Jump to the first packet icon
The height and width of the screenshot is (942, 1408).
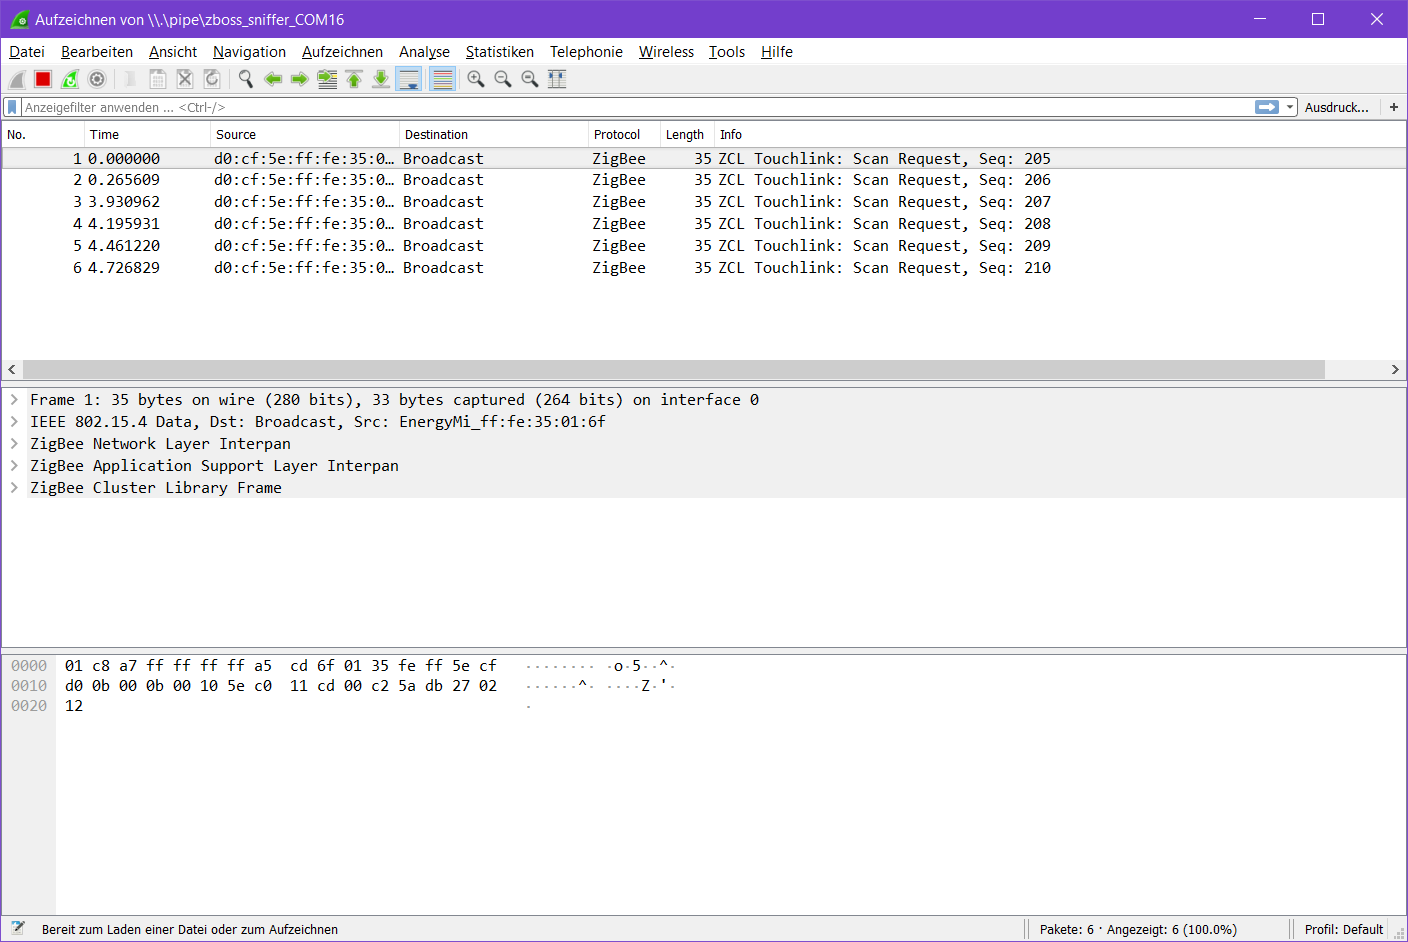pos(354,79)
